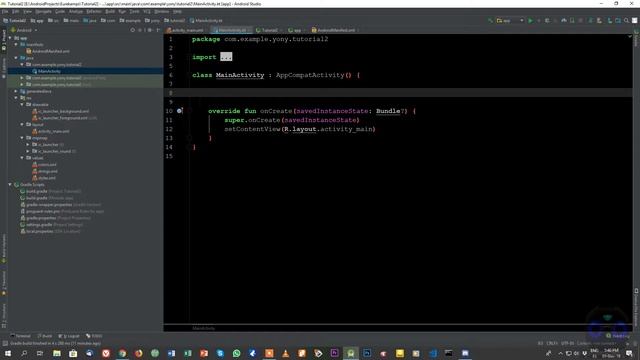Viewport: 640px width, 360px height.
Task: Click MainActivity in the bottom editor breadcrumb
Action: click(x=203, y=328)
